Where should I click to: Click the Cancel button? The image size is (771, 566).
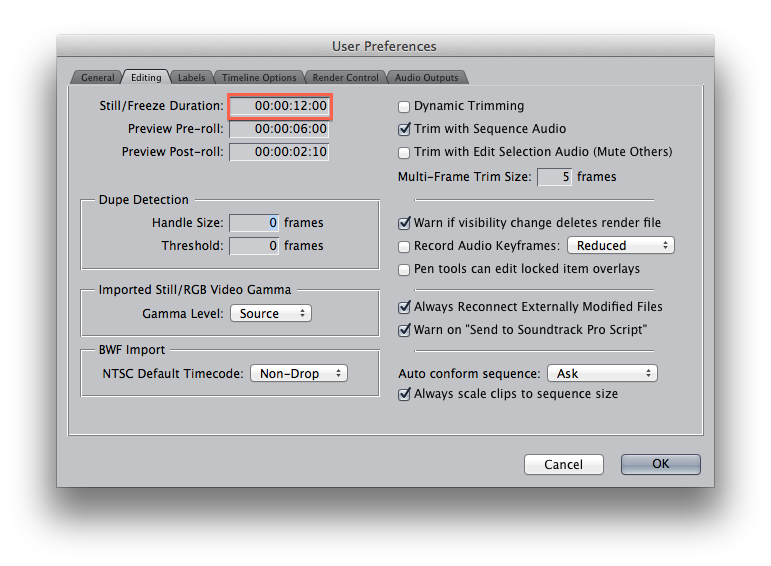tap(563, 464)
